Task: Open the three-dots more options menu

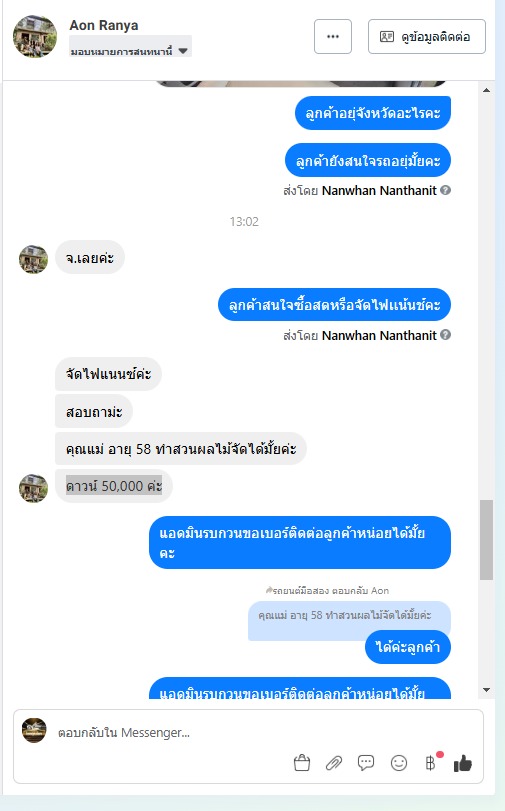Action: pos(333,36)
